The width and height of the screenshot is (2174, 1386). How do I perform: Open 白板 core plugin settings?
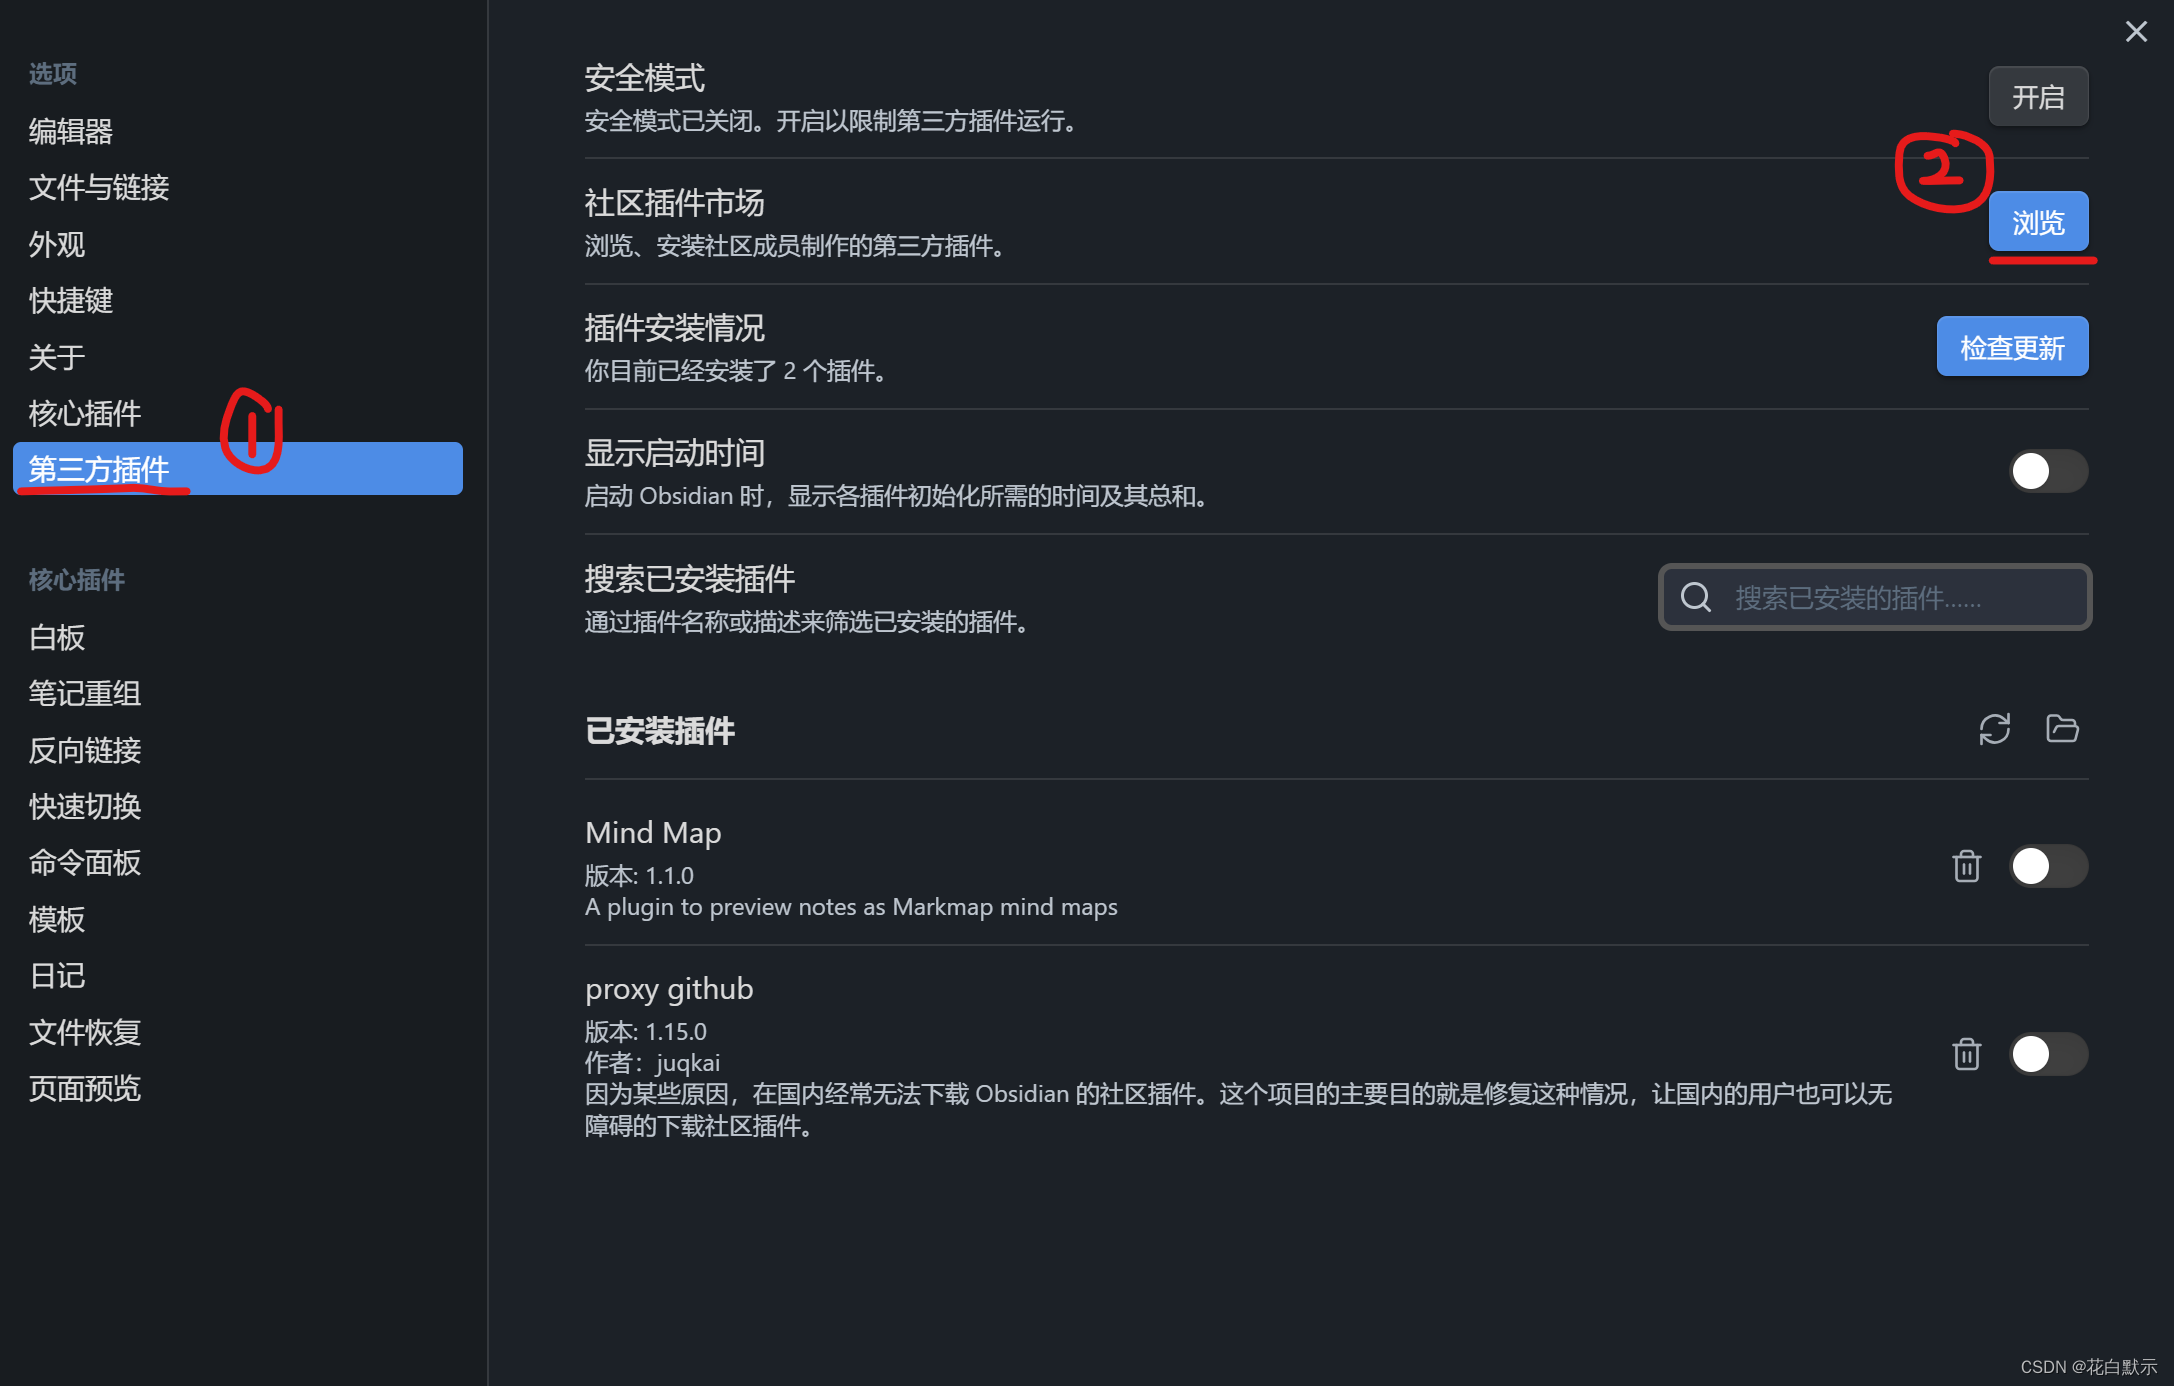coord(57,637)
